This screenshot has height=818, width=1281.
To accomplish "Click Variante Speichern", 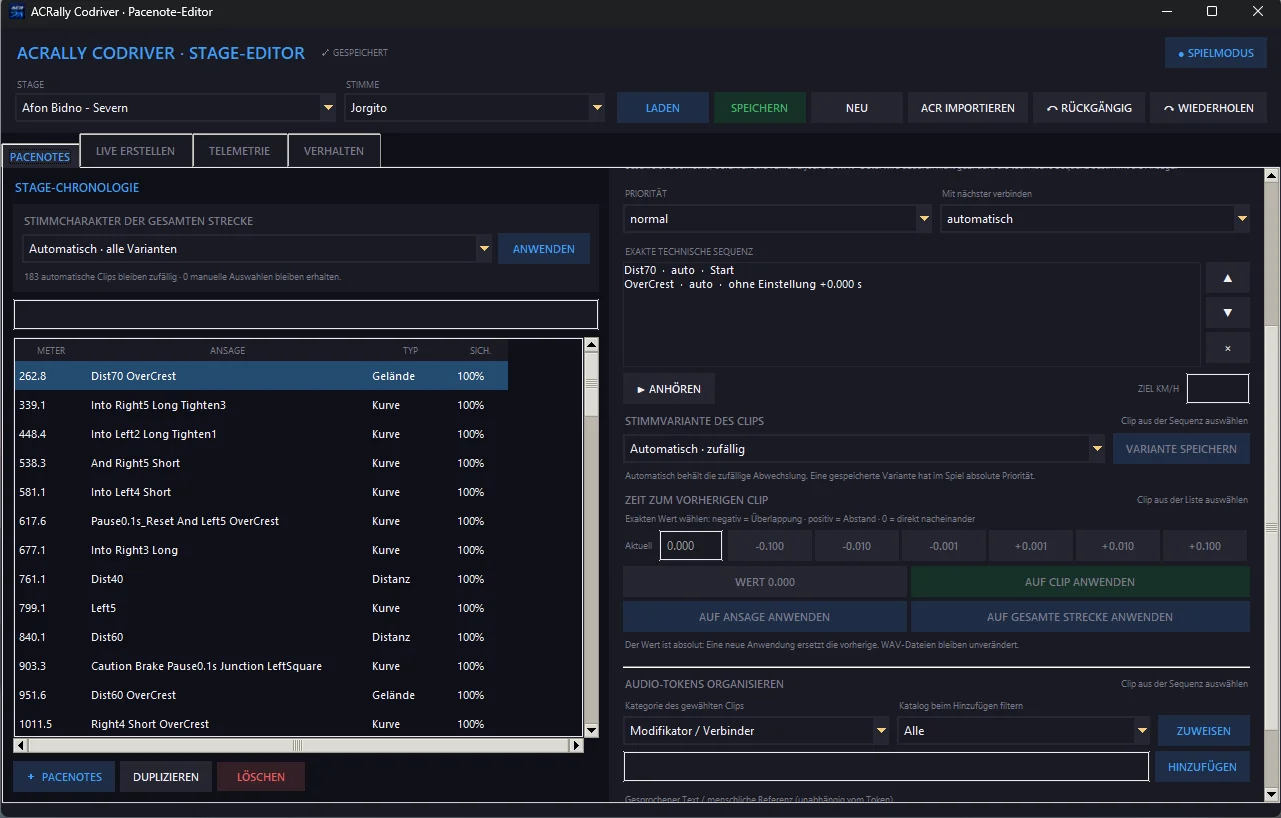I will point(1181,449).
